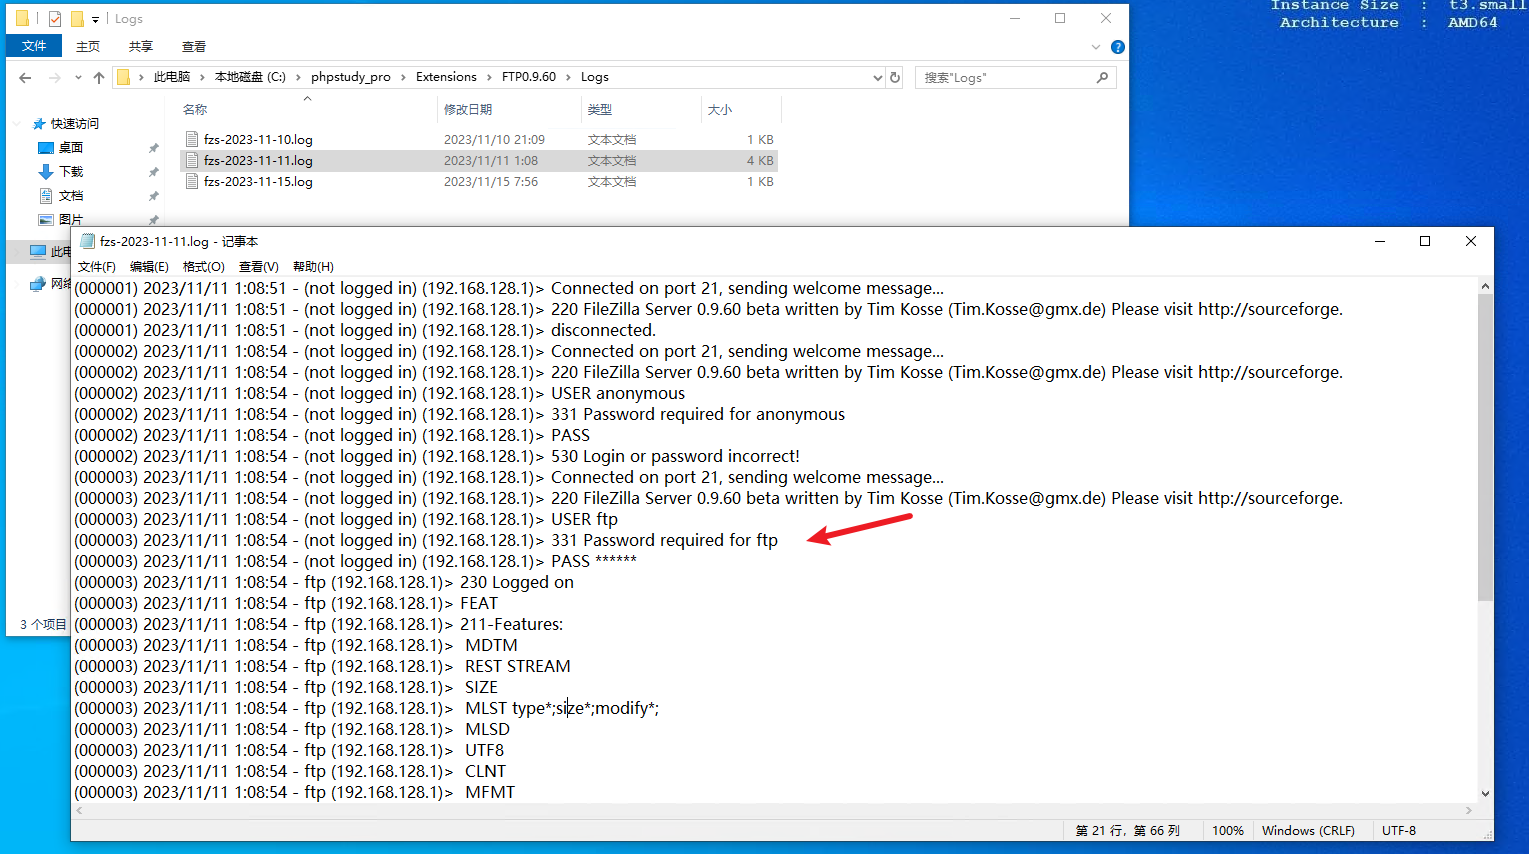Click the new folder icon in Explorer title bar
This screenshot has height=854, width=1529.
[x=77, y=19]
